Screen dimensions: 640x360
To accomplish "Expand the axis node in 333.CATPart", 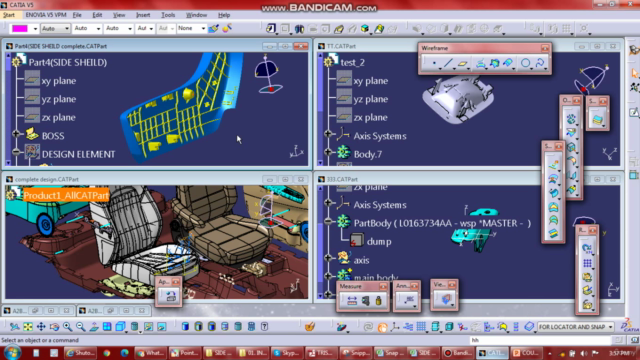I will click(328, 258).
